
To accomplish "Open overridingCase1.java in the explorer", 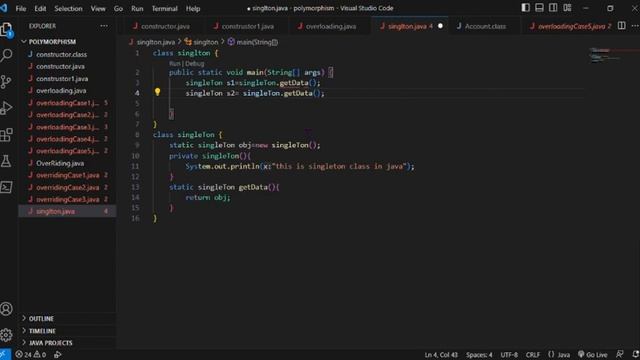I will pos(67,175).
